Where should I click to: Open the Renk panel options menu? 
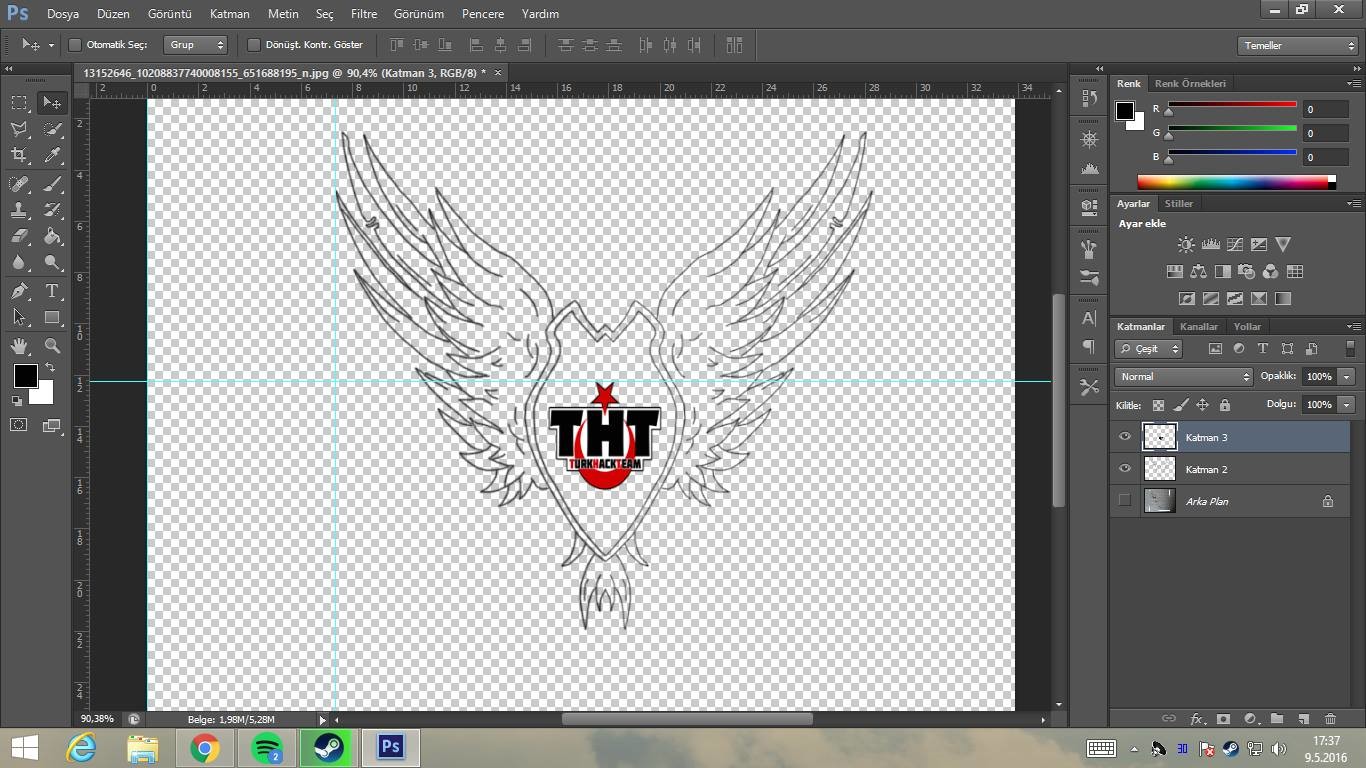1353,84
